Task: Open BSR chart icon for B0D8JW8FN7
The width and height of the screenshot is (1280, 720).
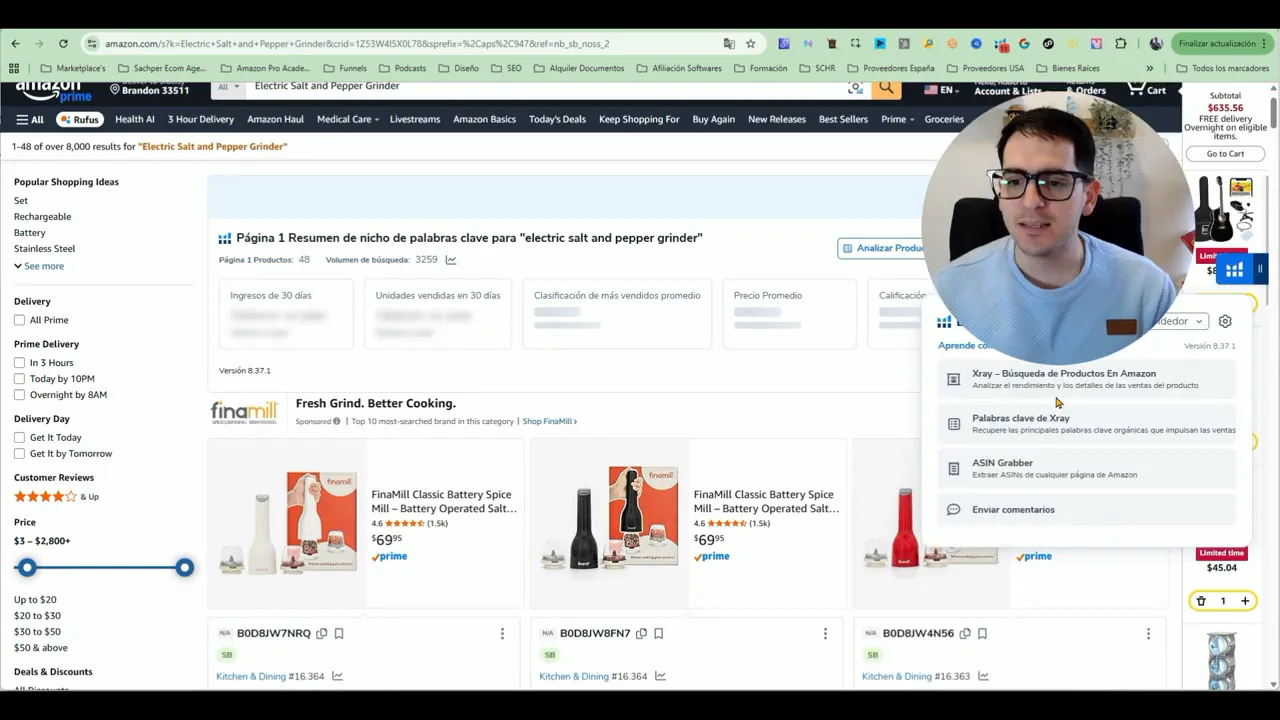Action: [660, 676]
